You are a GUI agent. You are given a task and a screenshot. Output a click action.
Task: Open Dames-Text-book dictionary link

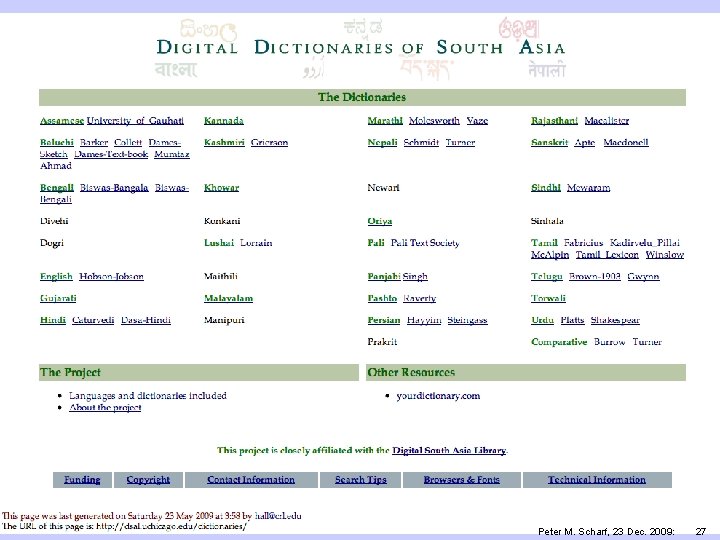(111, 154)
